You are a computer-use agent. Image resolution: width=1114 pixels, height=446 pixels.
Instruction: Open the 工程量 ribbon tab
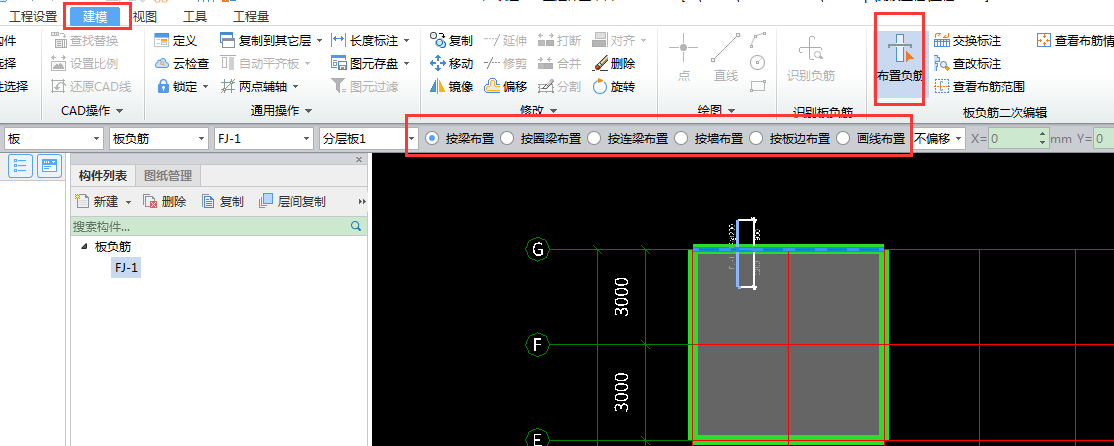coord(251,16)
